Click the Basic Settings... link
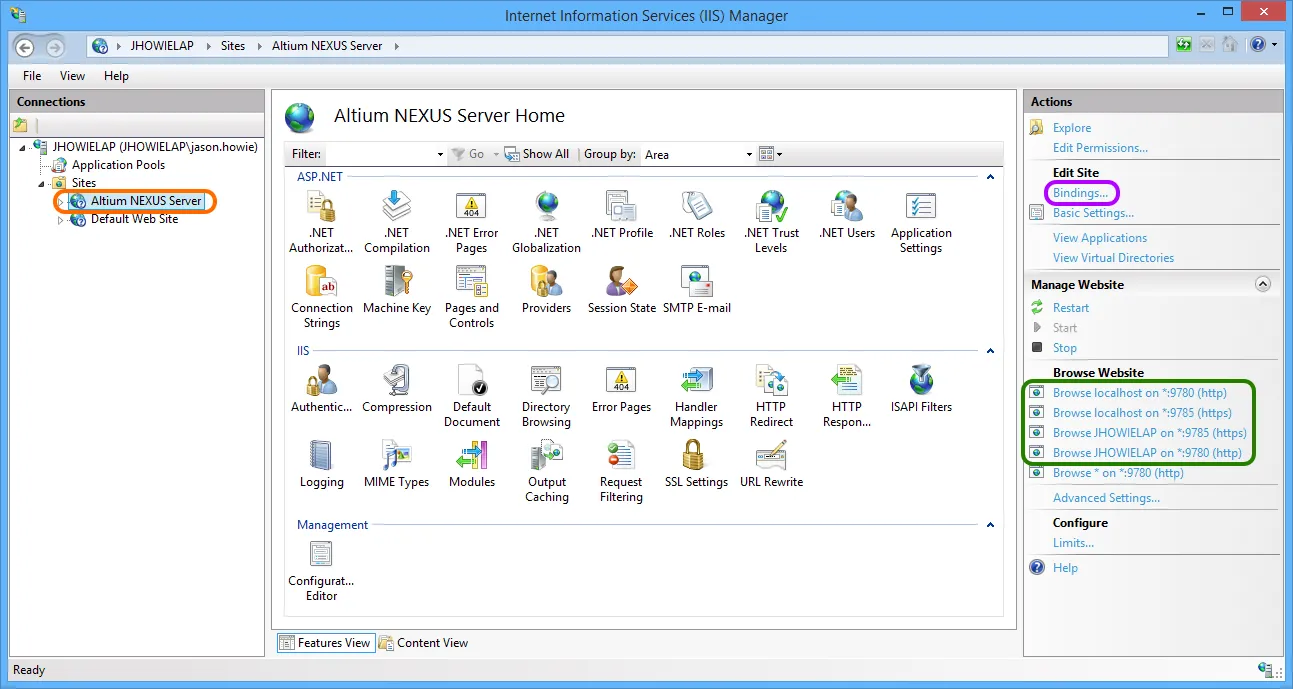The width and height of the screenshot is (1293, 689). click(1093, 213)
